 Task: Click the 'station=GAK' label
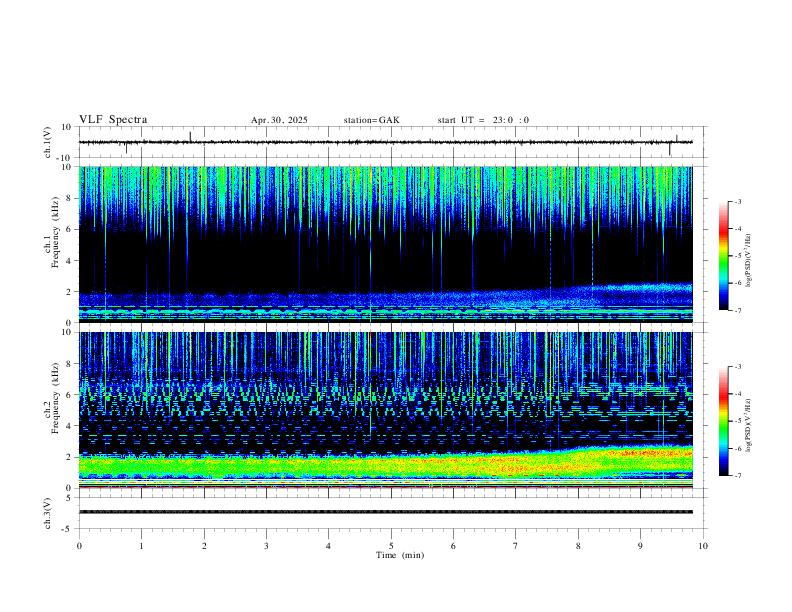pos(371,120)
